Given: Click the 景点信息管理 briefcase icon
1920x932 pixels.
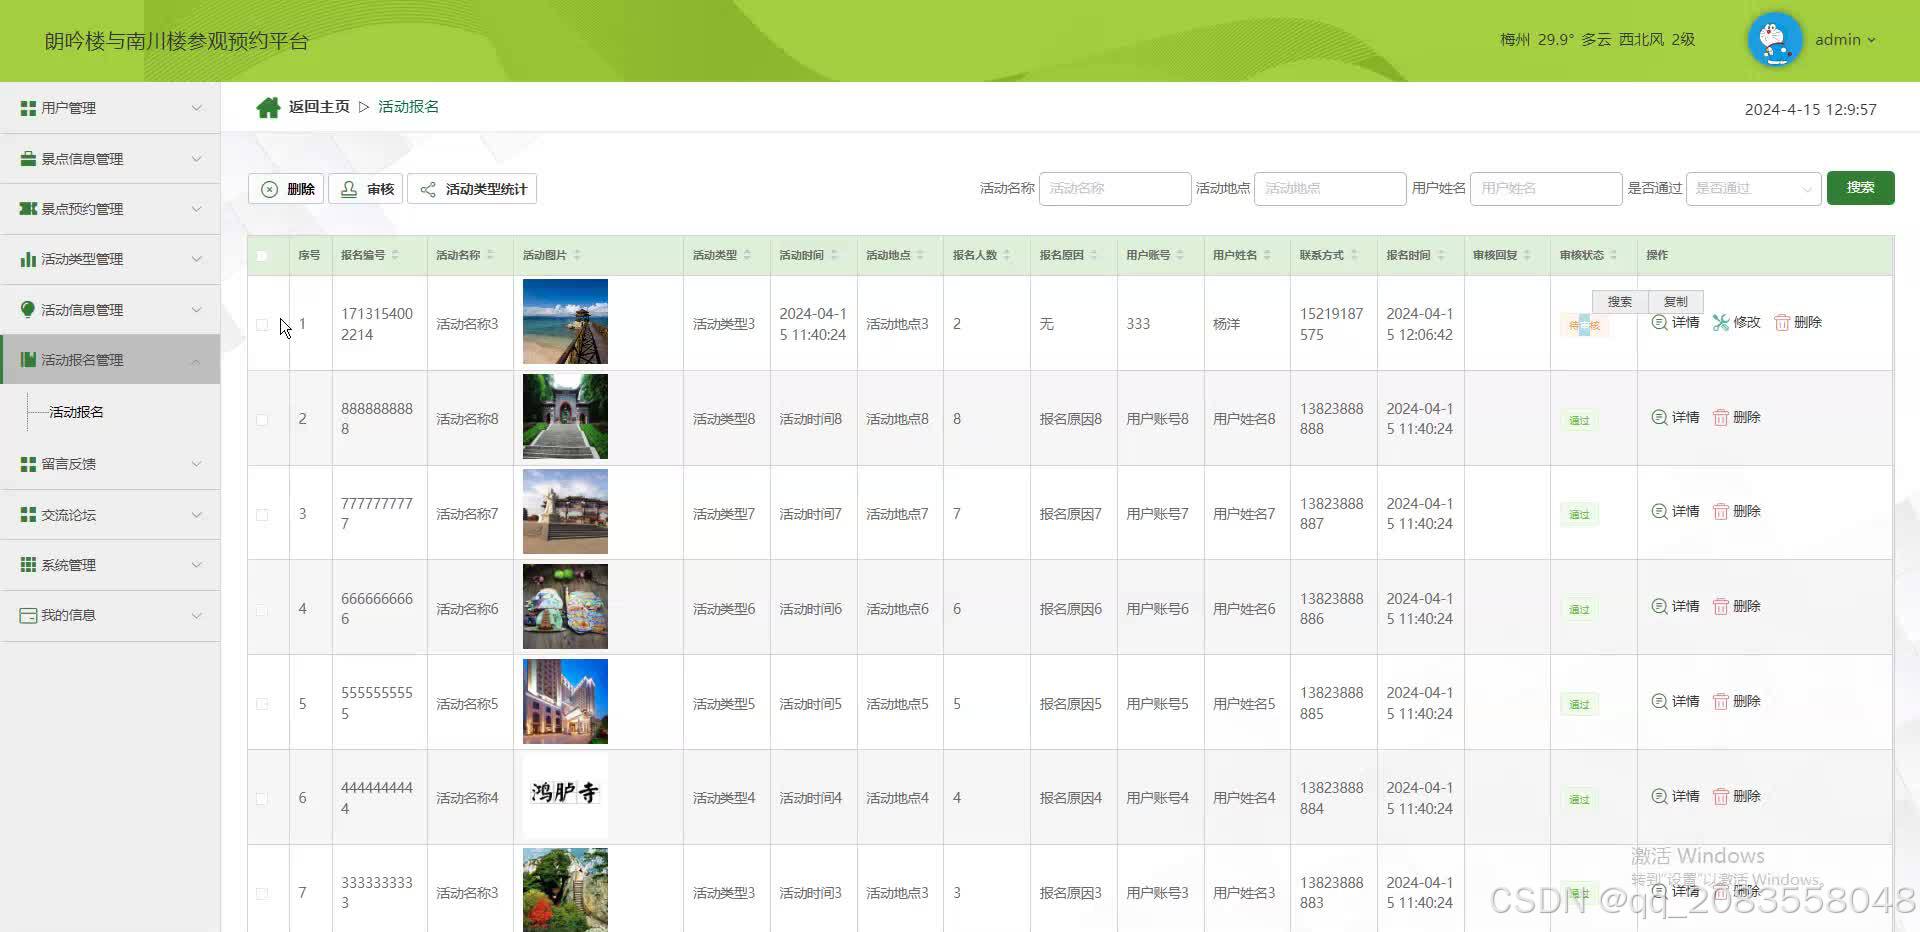Looking at the screenshot, I should click(28, 159).
